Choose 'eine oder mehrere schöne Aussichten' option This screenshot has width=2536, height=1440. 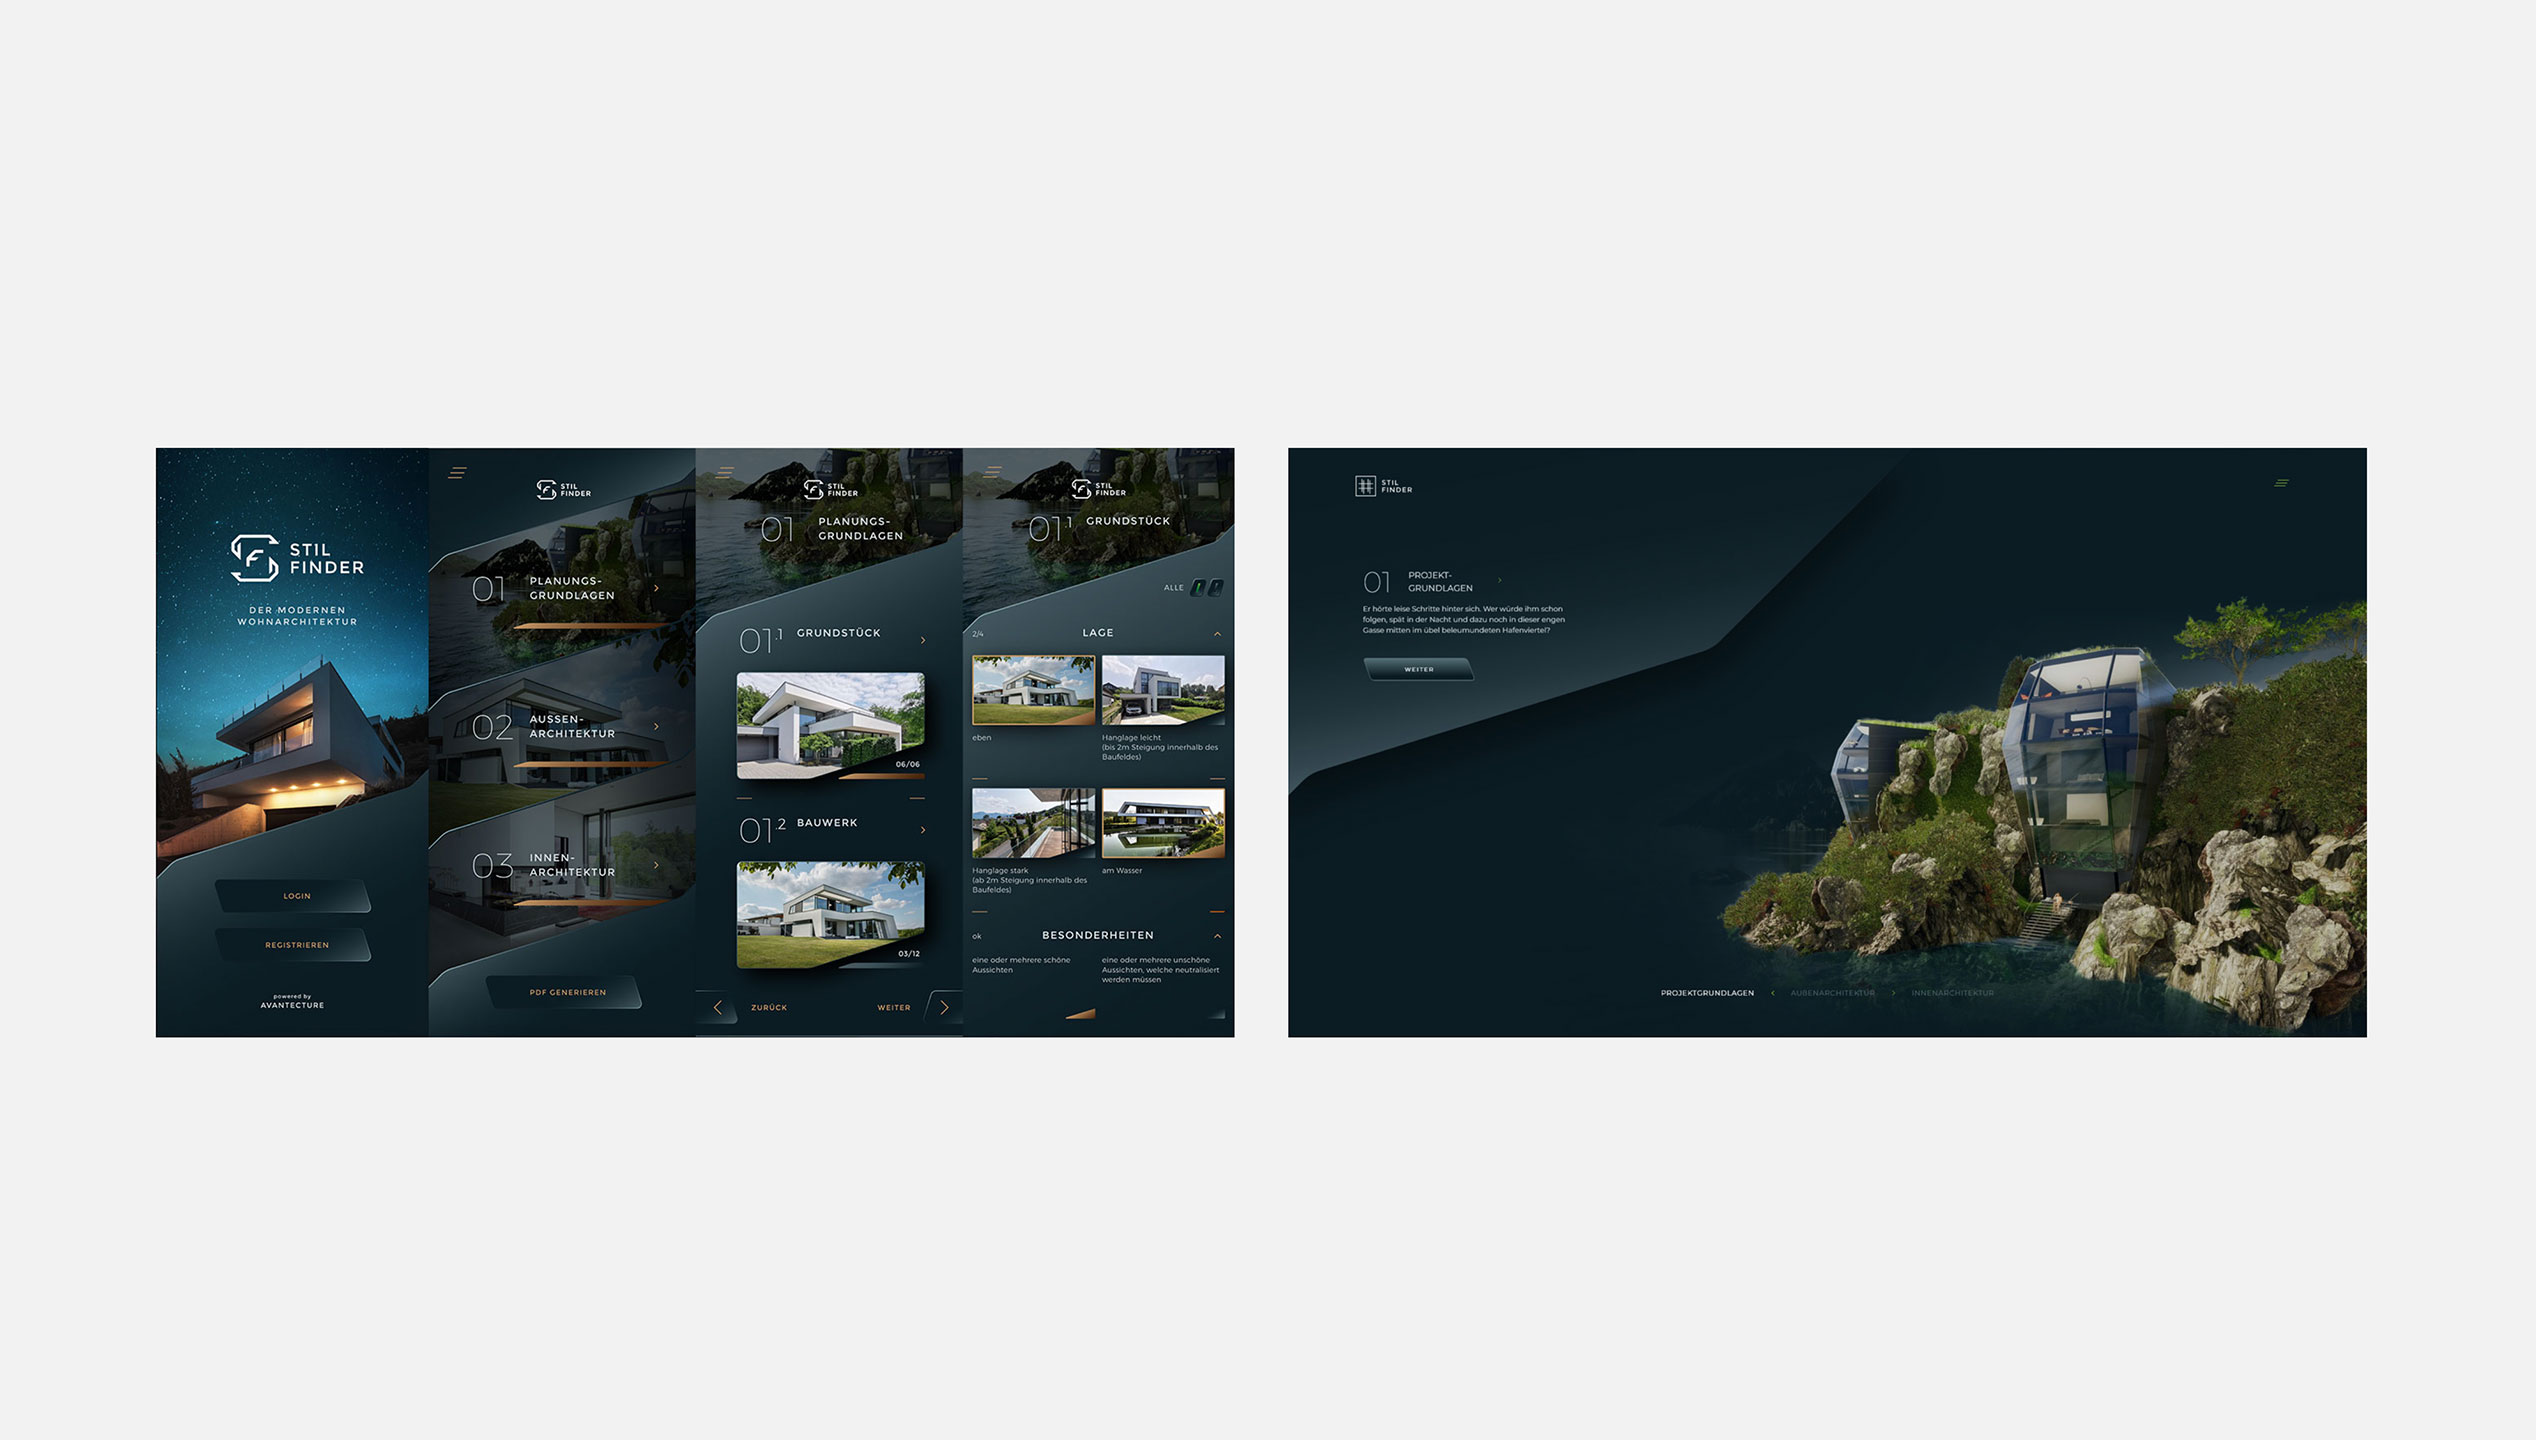click(x=1021, y=964)
